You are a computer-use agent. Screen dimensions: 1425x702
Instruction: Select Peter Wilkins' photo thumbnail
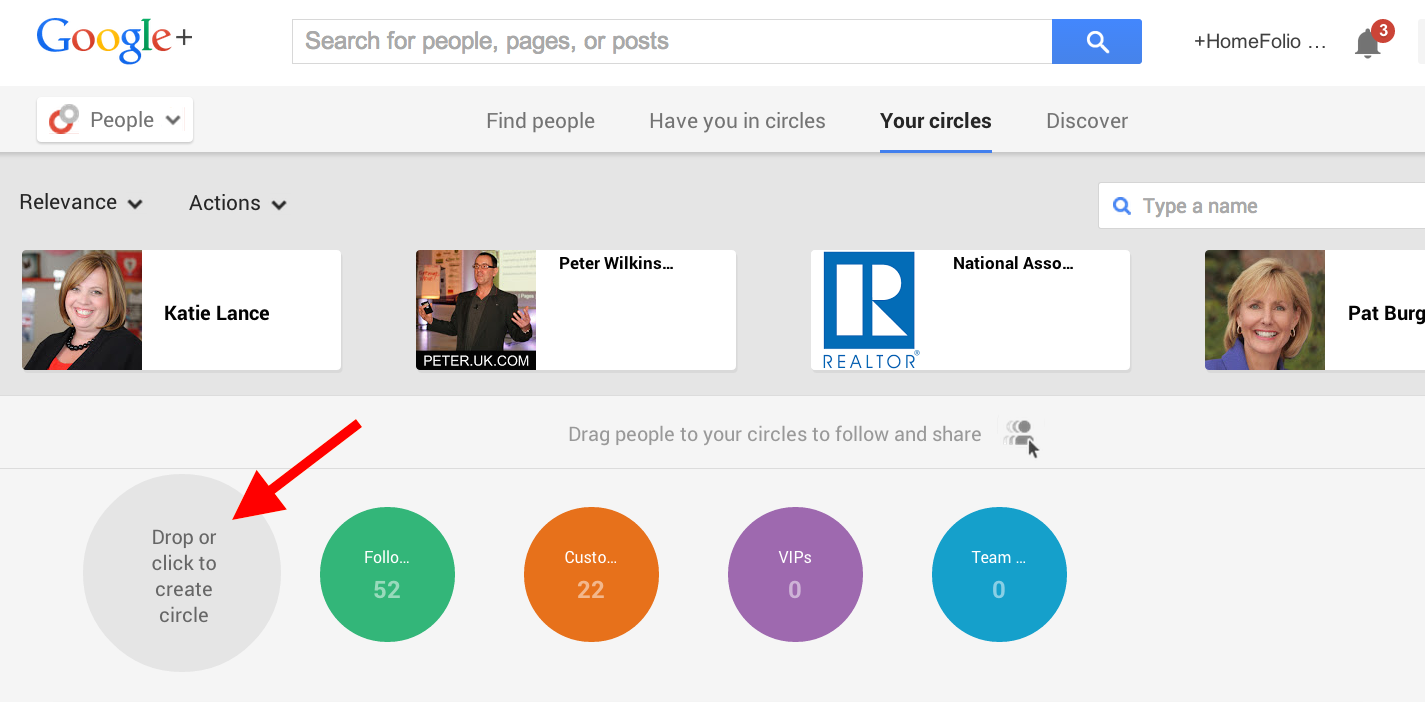point(476,310)
